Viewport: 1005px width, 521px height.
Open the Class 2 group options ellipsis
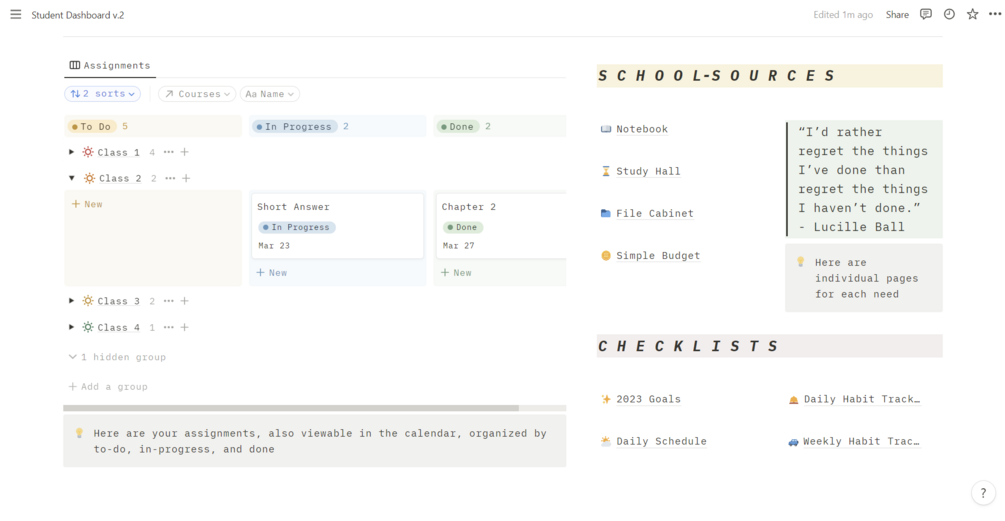click(170, 178)
